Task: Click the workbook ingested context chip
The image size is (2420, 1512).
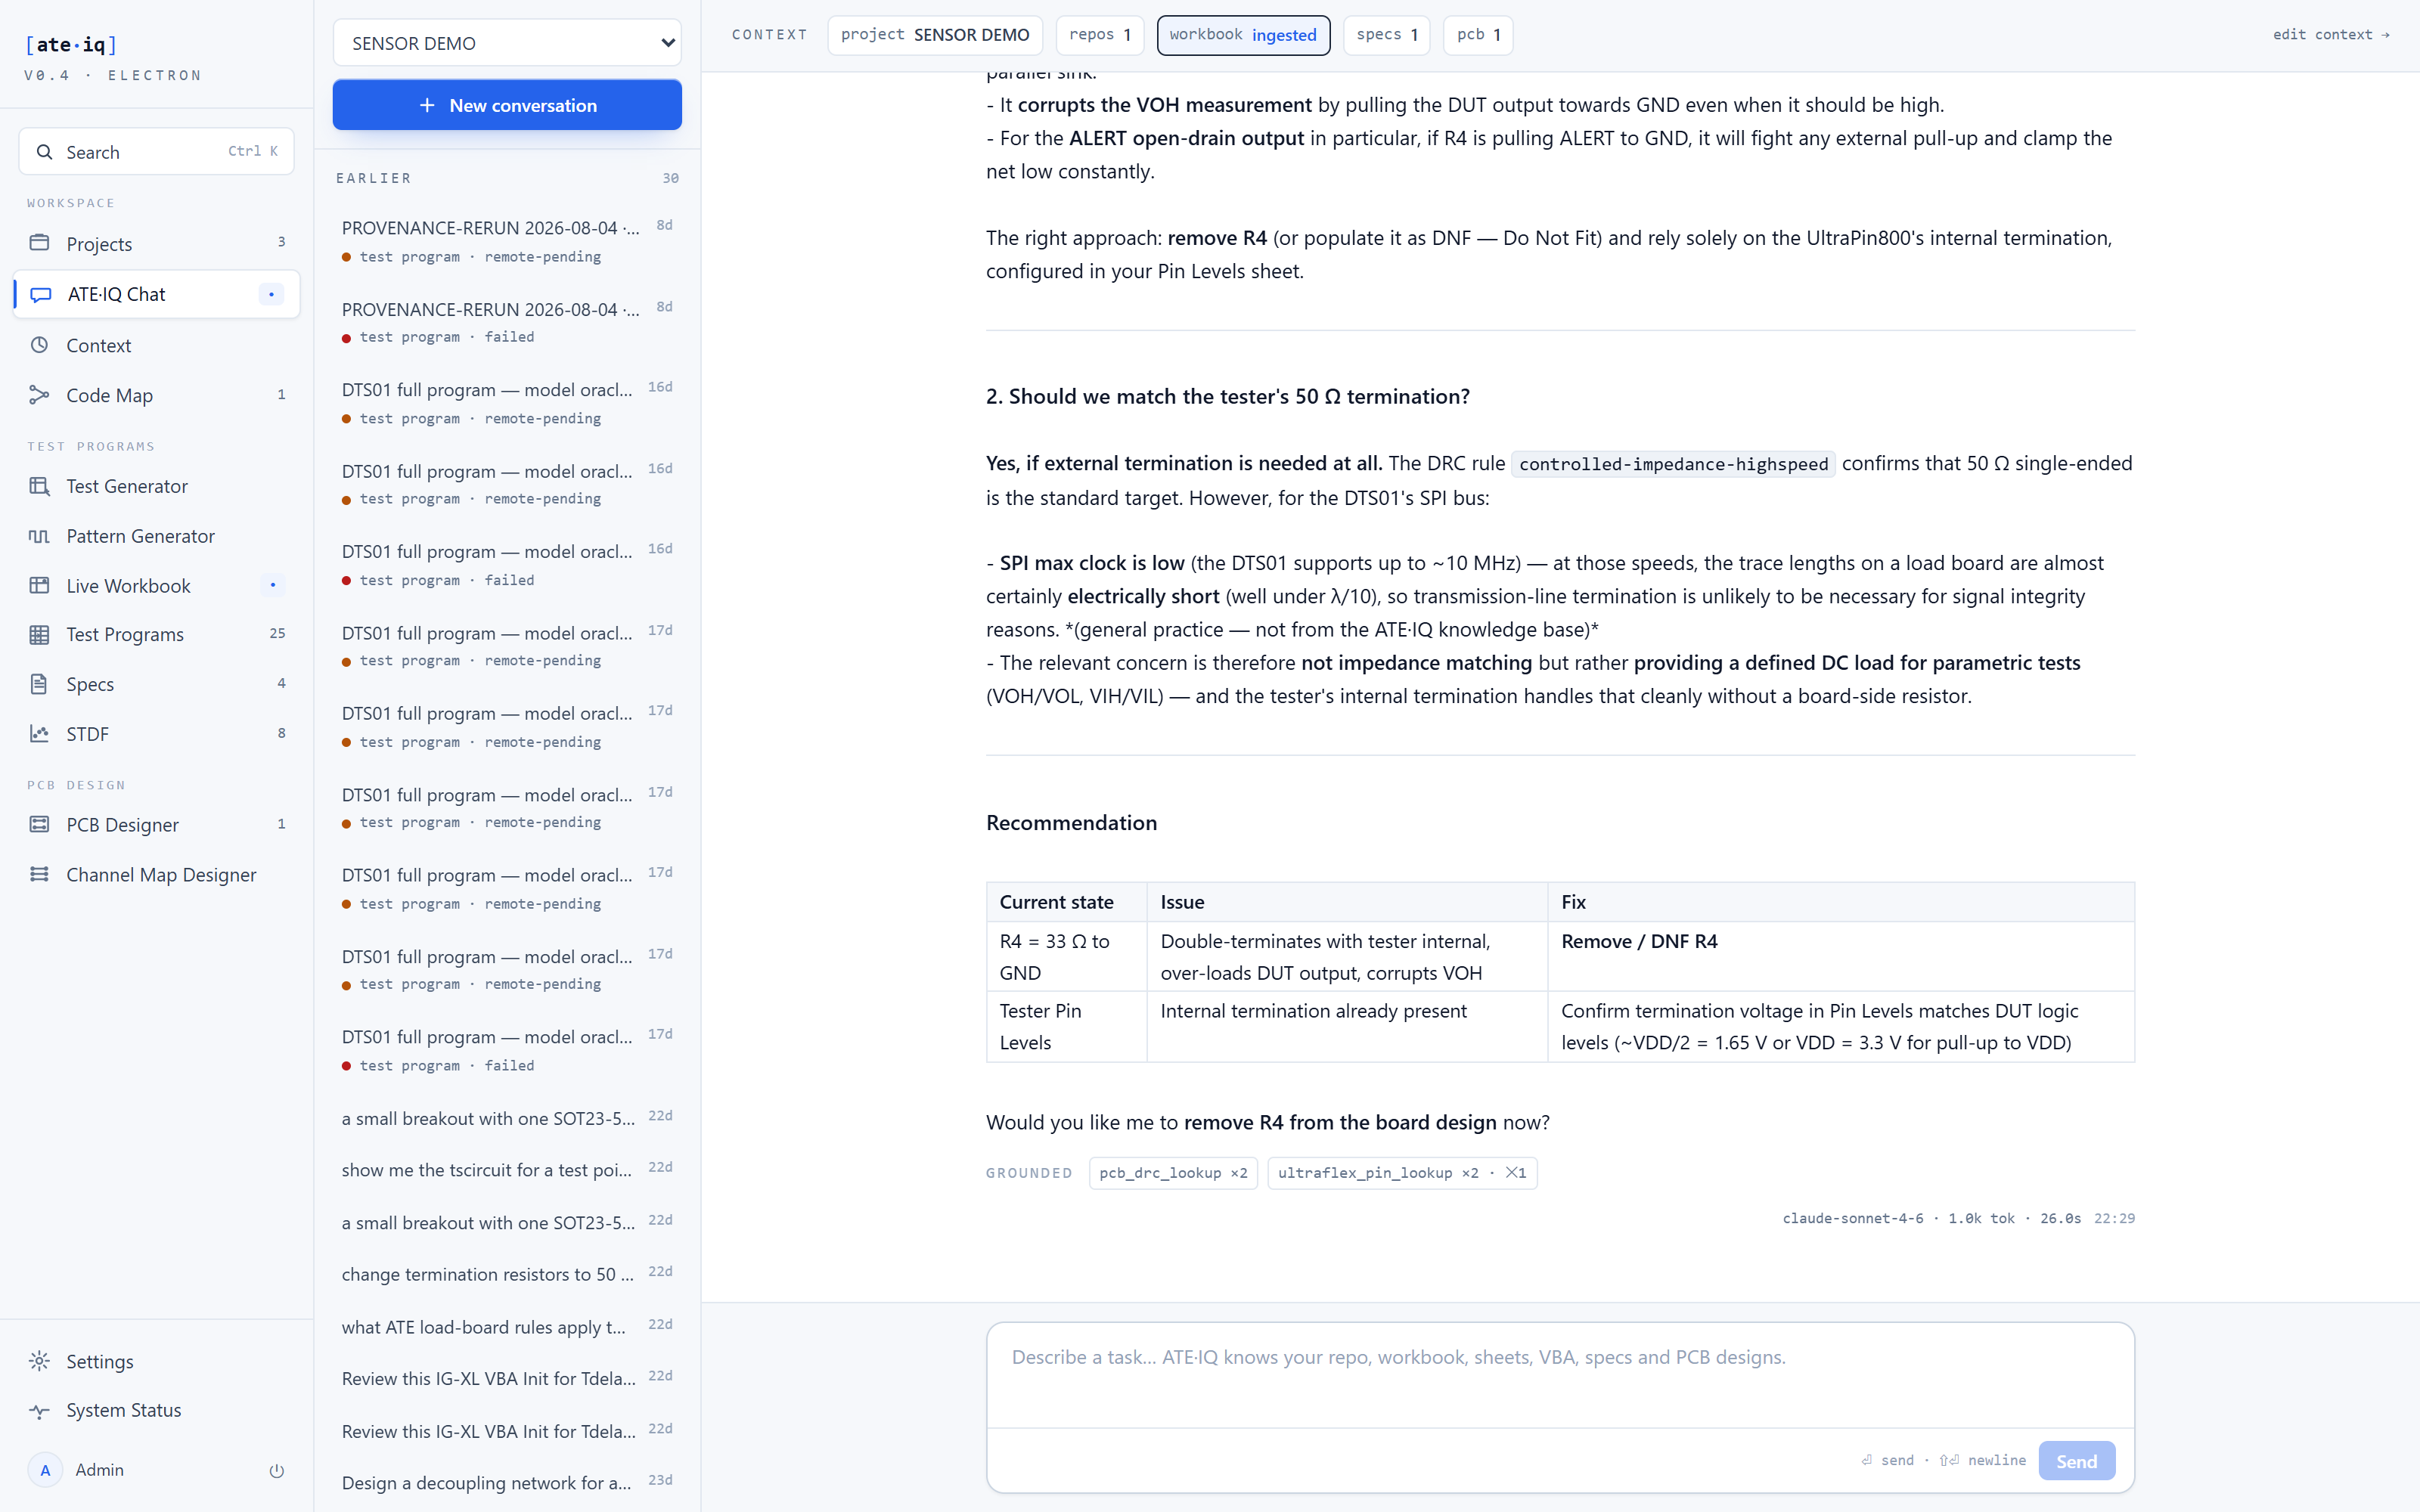Action: (1243, 35)
